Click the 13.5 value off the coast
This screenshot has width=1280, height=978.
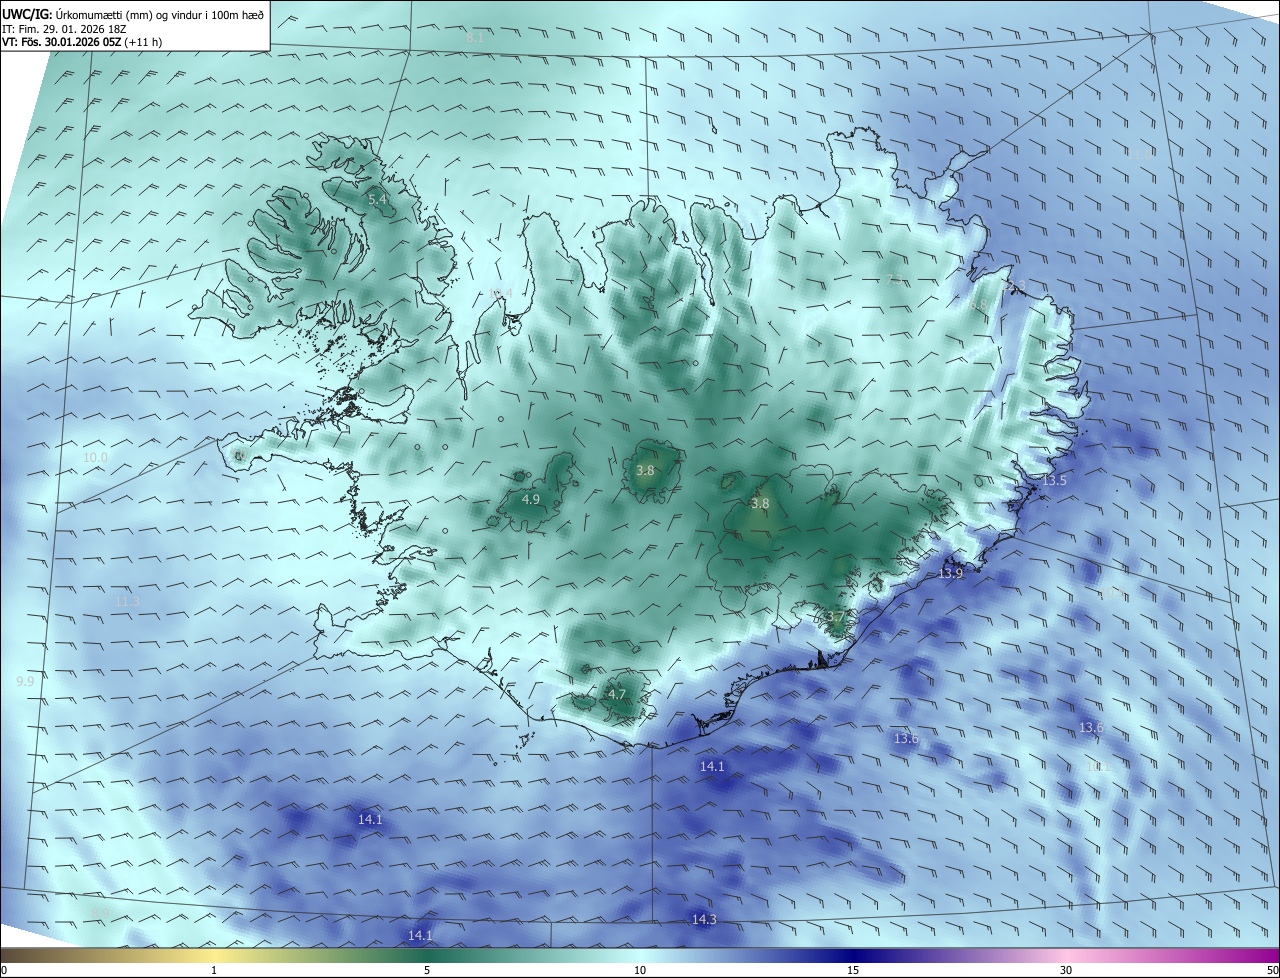point(1055,481)
